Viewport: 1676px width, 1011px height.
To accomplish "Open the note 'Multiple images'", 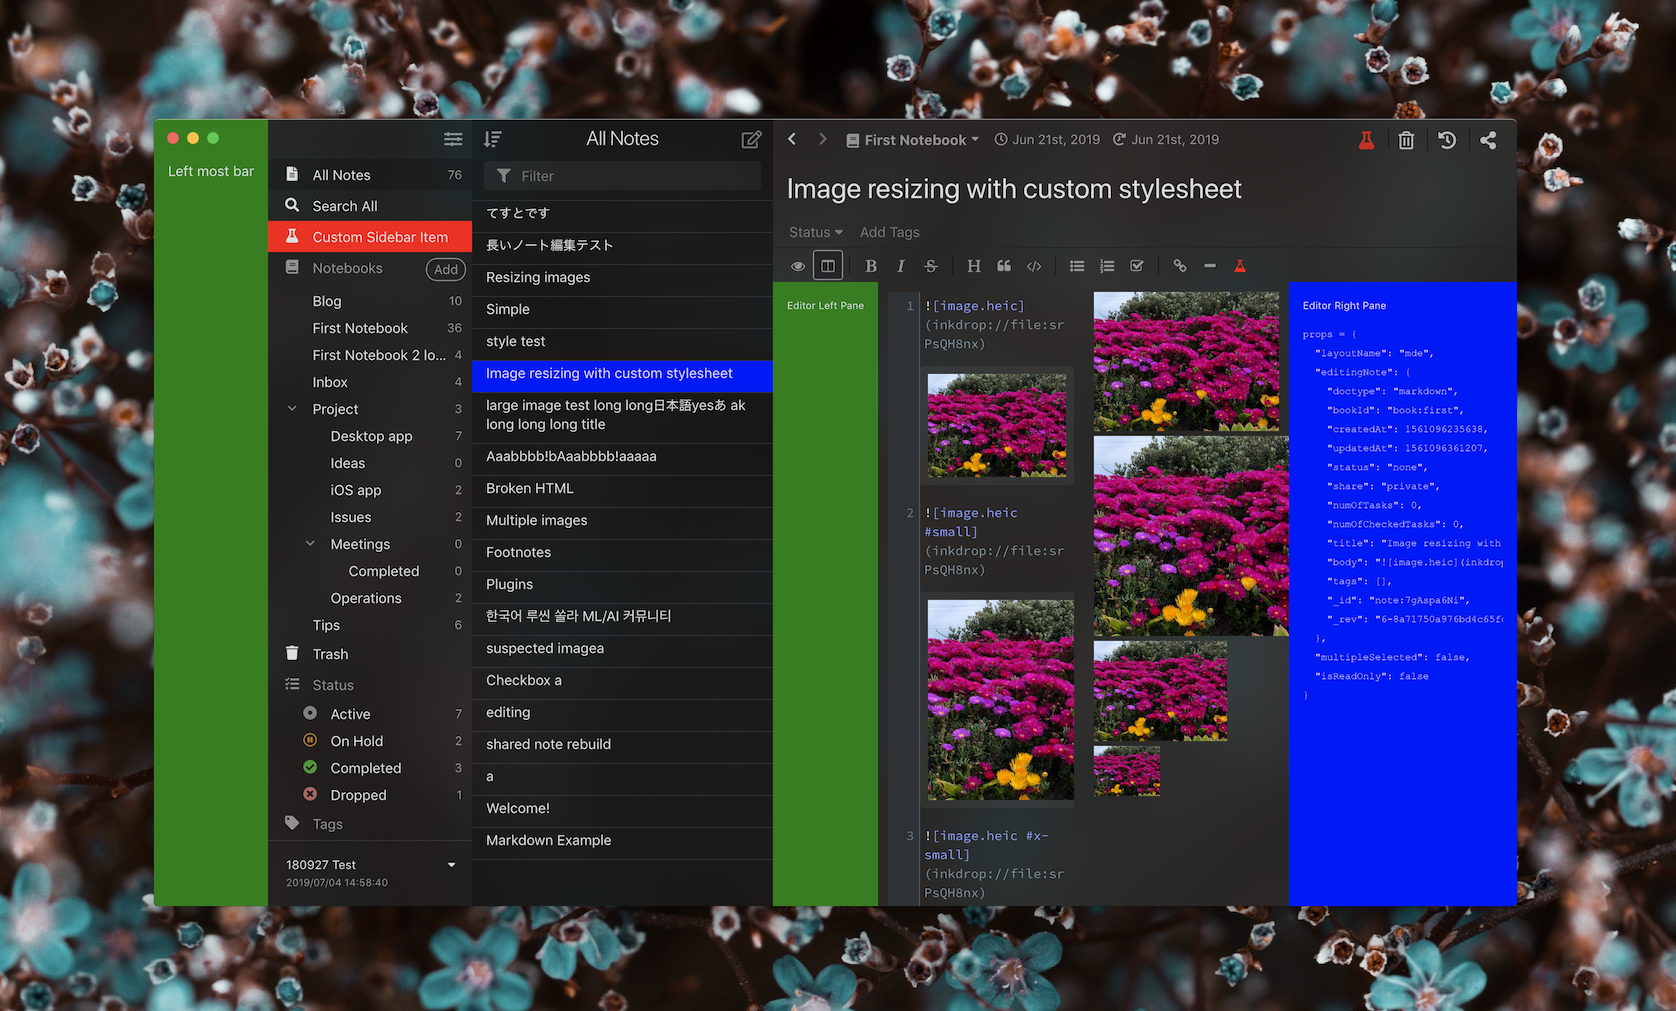I will [x=622, y=520].
